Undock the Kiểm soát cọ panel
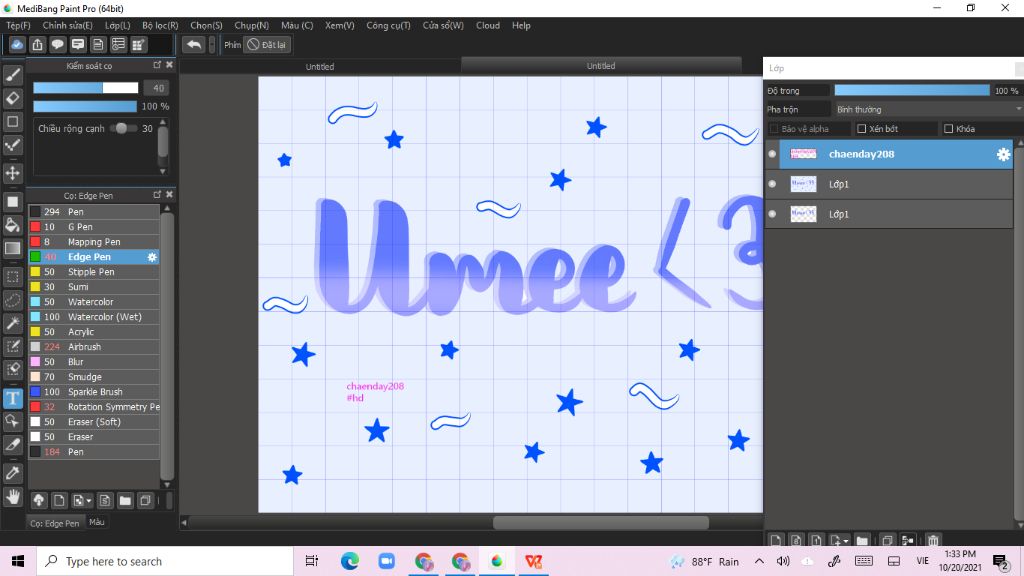 tap(157, 65)
